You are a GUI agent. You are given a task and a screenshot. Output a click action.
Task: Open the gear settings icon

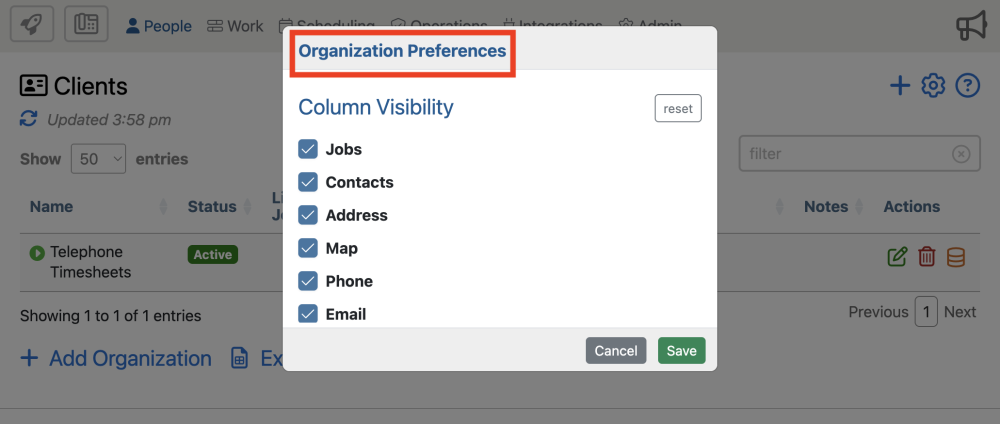[933, 86]
